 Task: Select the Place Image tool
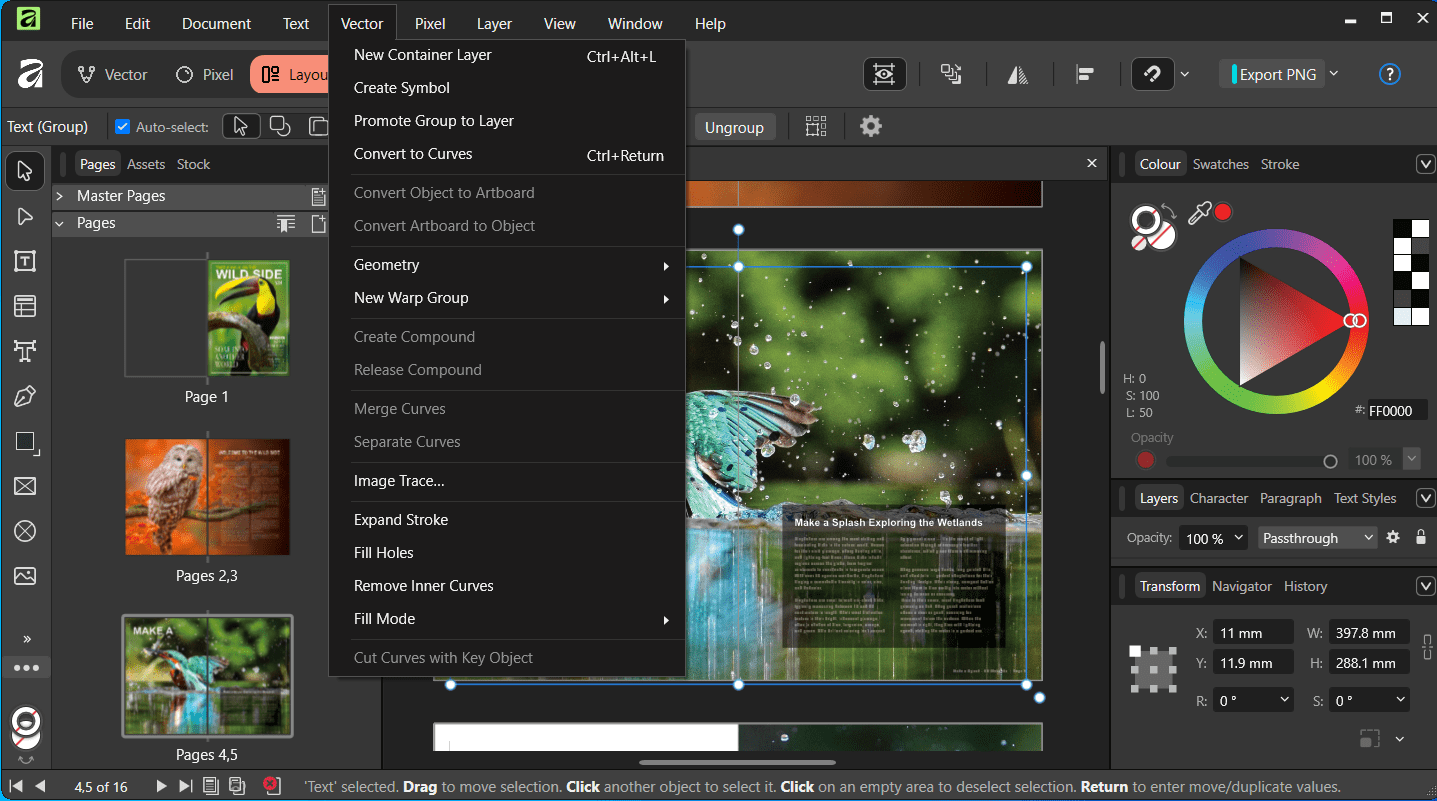25,576
